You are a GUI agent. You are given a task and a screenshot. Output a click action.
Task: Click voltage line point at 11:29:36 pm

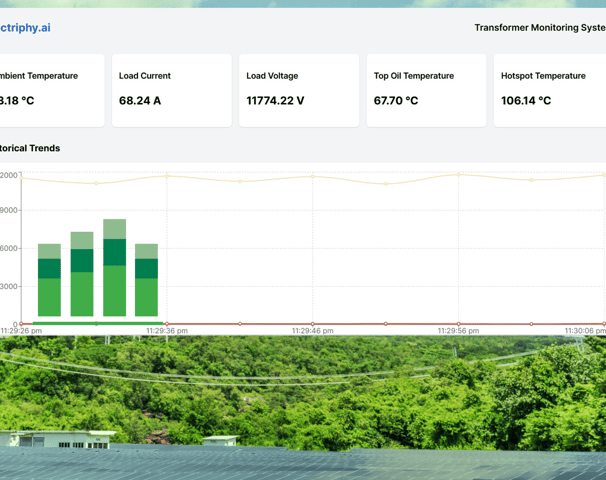pos(167,176)
